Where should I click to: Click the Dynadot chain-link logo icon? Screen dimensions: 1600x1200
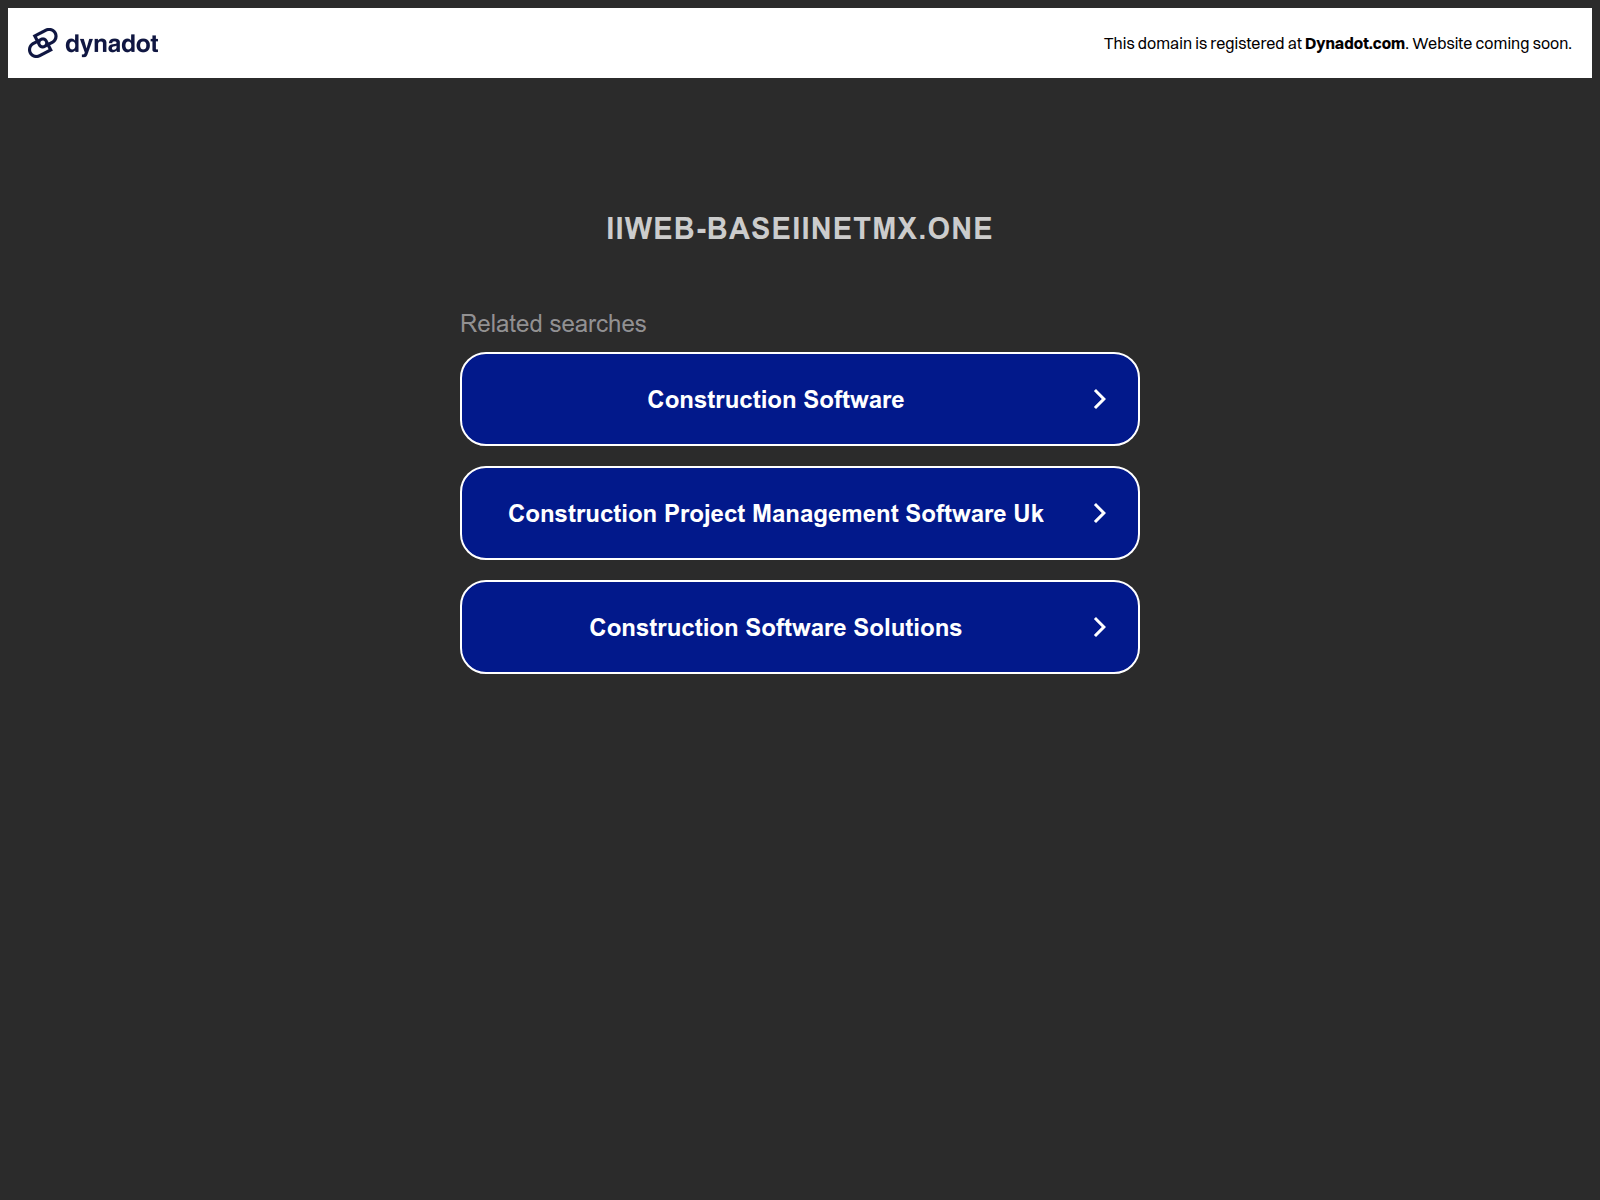(42, 43)
